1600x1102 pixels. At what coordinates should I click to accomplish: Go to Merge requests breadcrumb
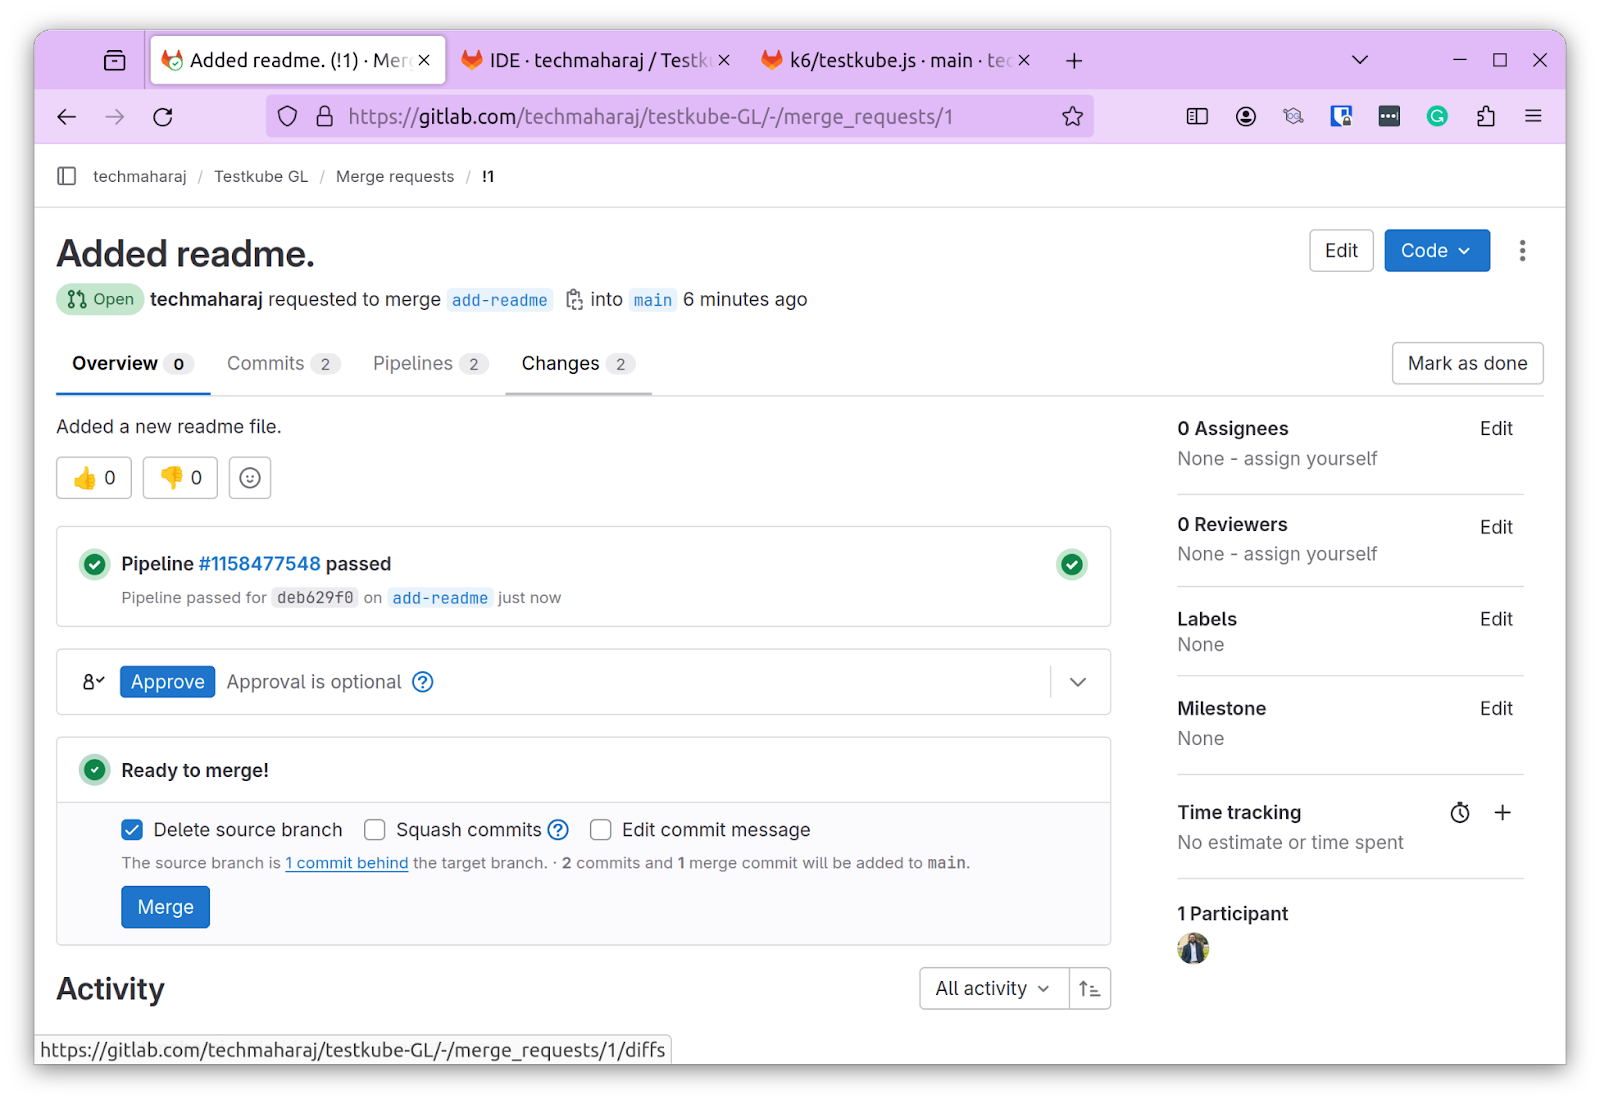[x=395, y=177]
